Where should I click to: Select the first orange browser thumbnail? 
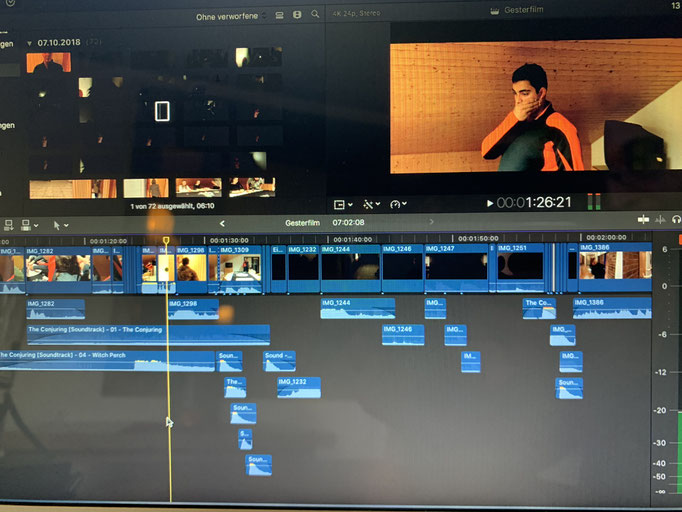click(x=48, y=62)
